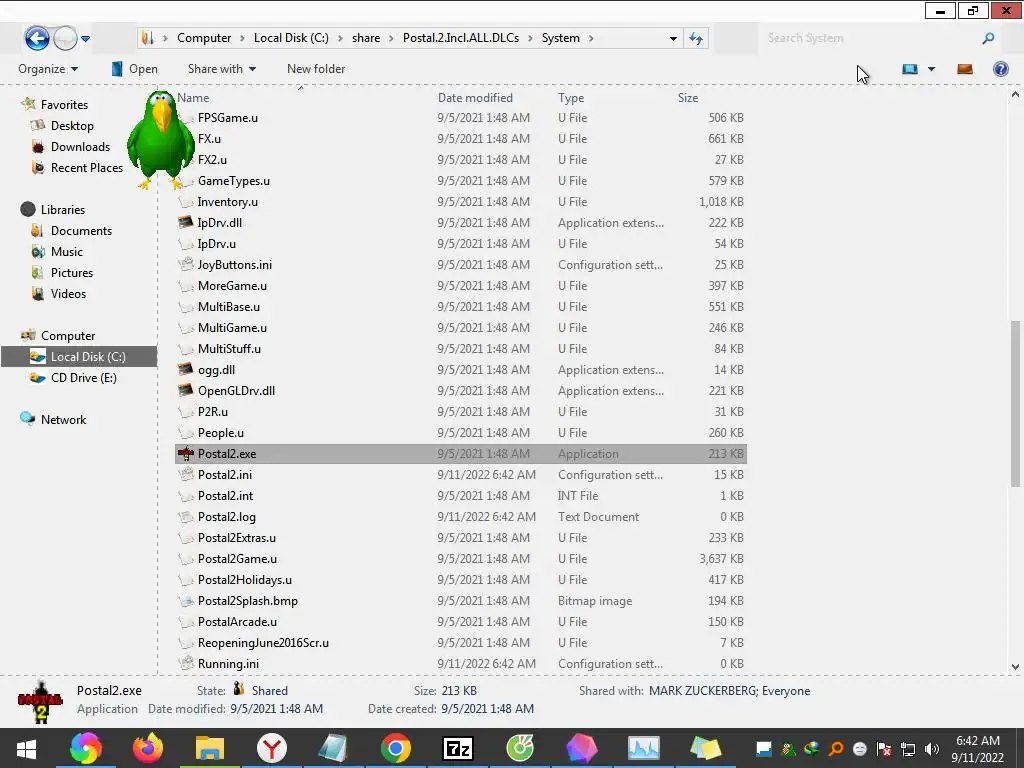Screen dimensions: 1024x768
Task: Focus the Search System input field
Action: click(871, 39)
